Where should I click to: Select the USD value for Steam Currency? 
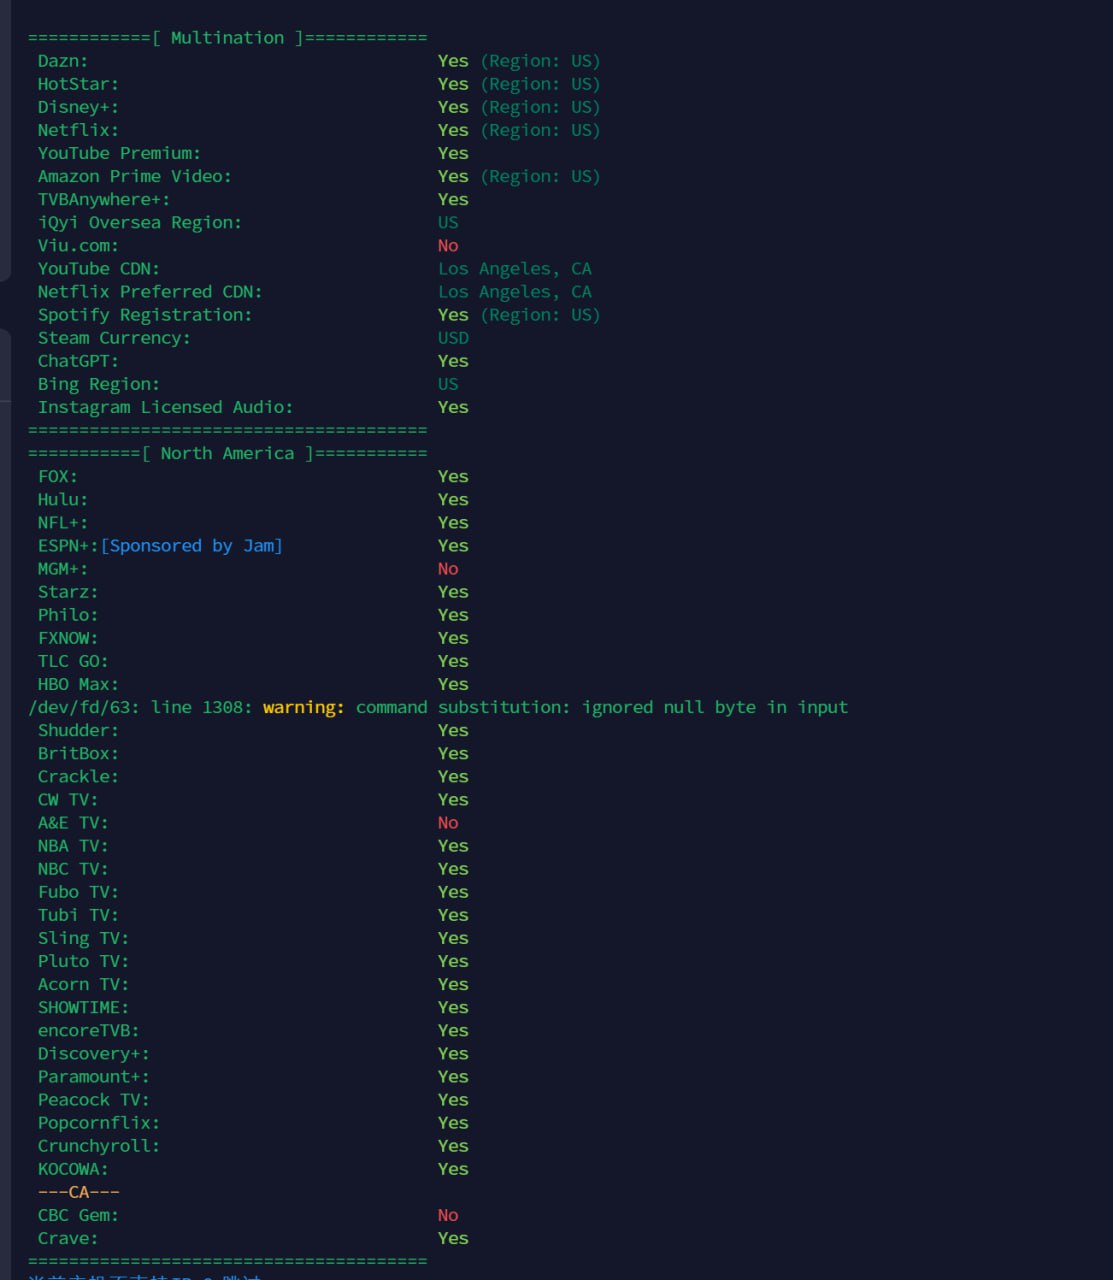click(453, 337)
